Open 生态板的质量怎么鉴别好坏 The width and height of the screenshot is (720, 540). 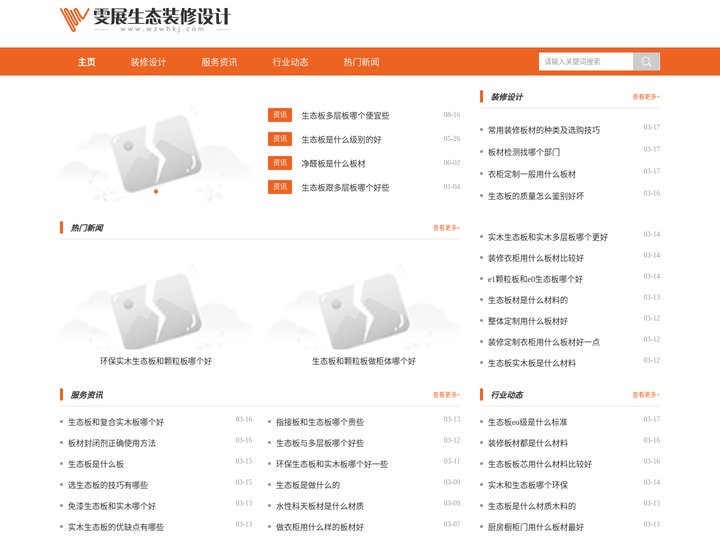[536, 197]
